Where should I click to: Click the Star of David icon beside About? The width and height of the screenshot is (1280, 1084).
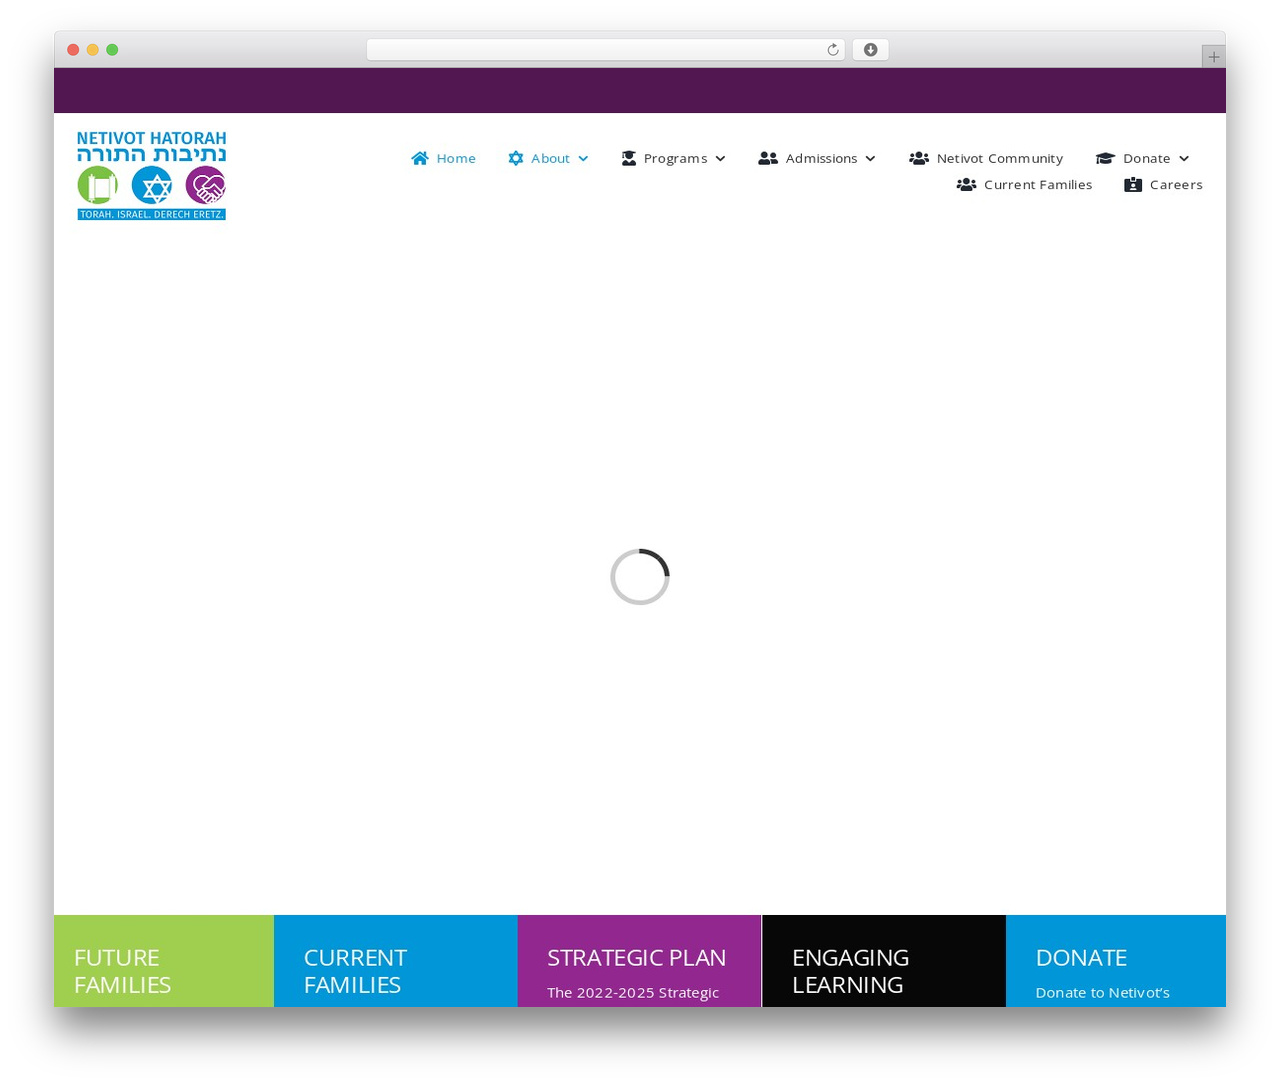(x=516, y=158)
